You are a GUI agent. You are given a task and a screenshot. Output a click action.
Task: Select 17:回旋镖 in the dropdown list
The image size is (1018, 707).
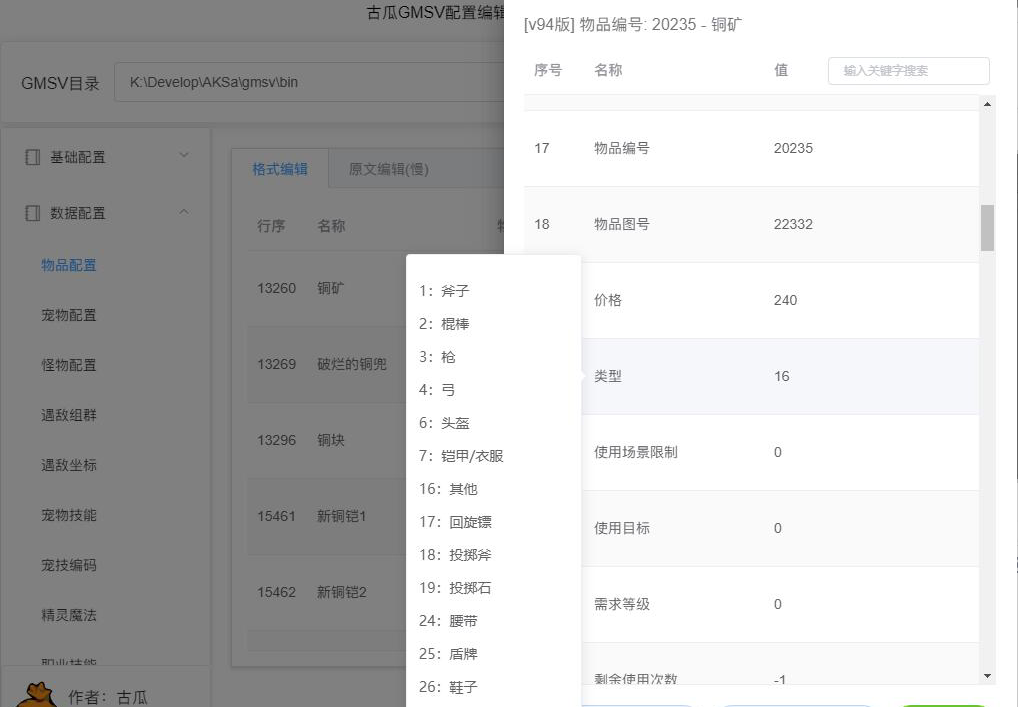[x=455, y=522]
